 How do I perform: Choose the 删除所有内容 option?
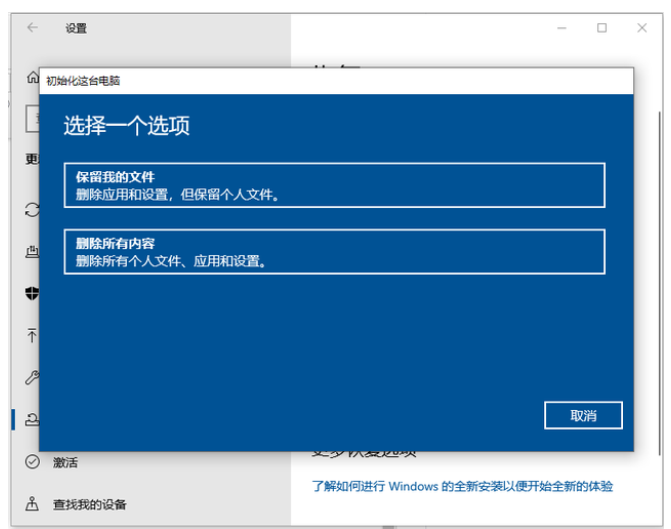click(x=334, y=251)
